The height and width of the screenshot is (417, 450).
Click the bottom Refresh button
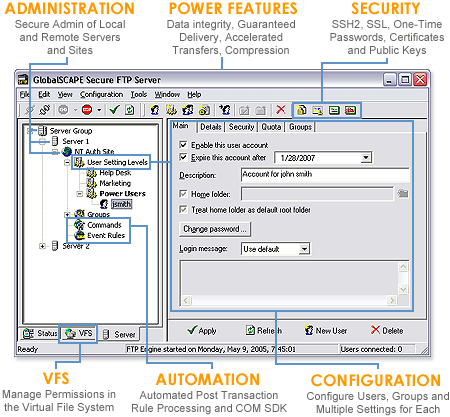(264, 330)
